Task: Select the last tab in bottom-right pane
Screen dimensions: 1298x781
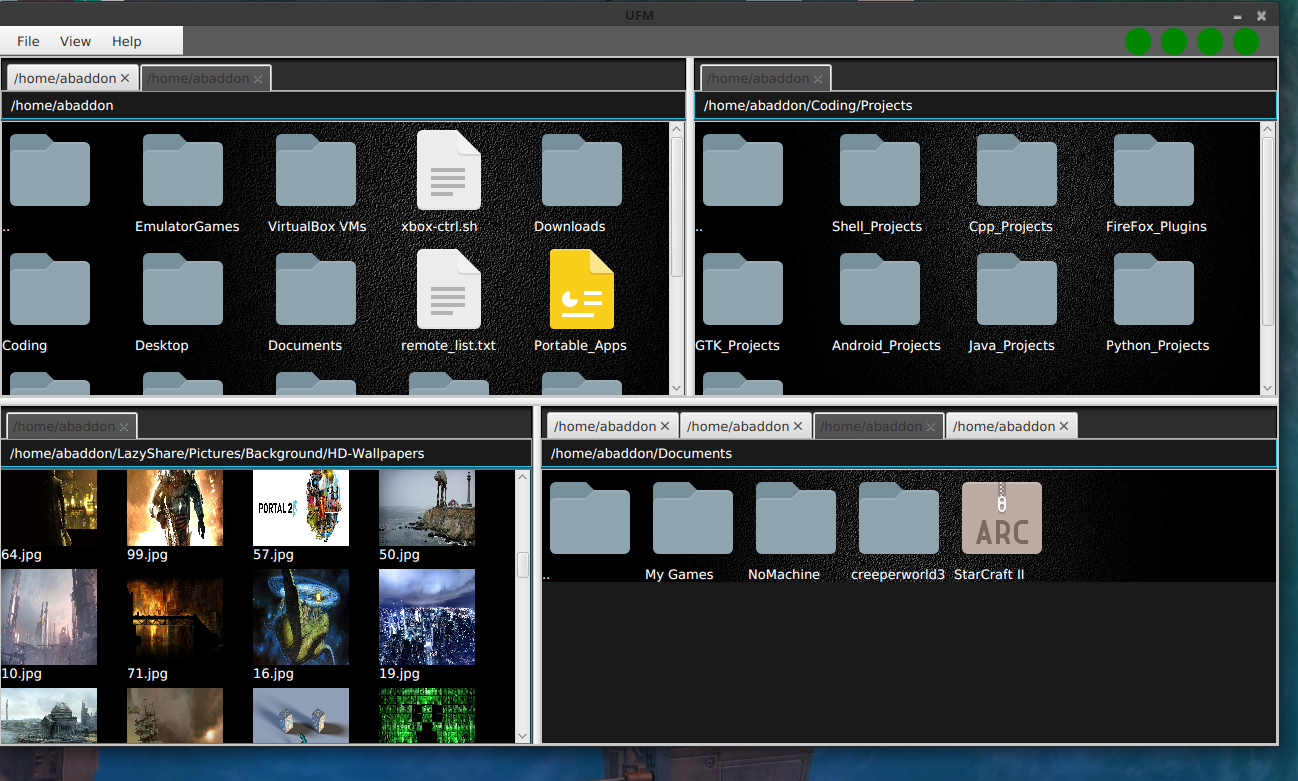Action: pyautogui.click(x=1003, y=426)
